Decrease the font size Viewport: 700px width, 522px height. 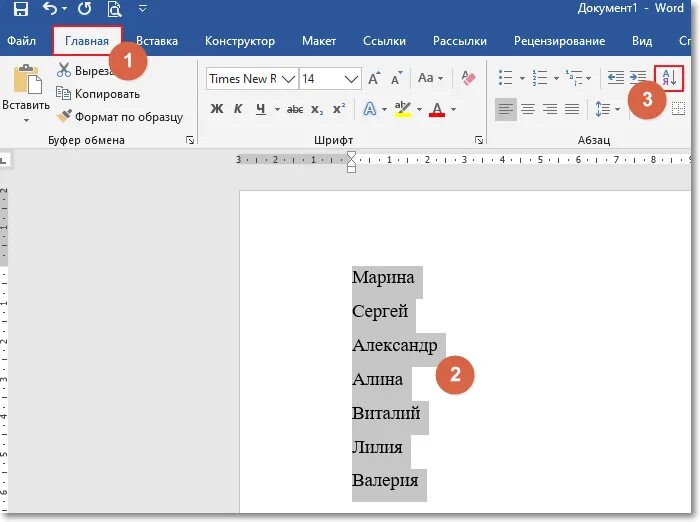tap(396, 79)
